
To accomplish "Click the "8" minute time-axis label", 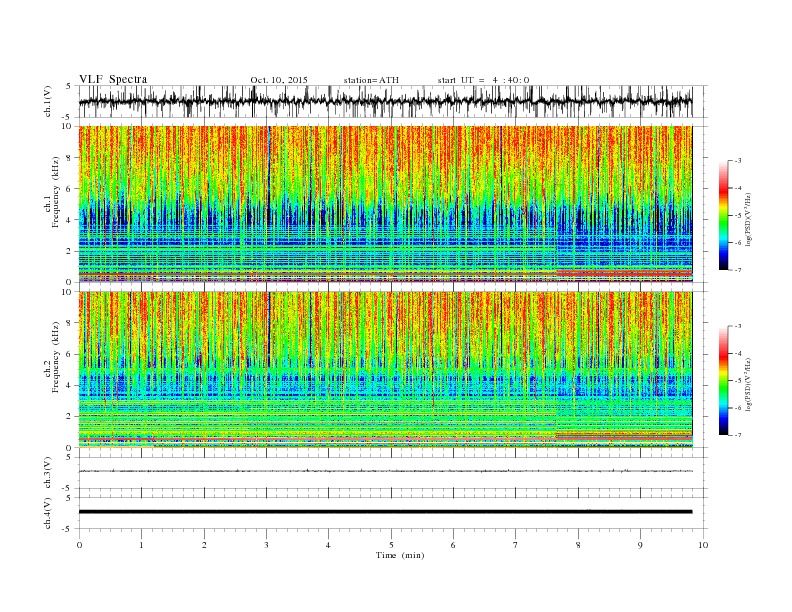I will [x=578, y=545].
